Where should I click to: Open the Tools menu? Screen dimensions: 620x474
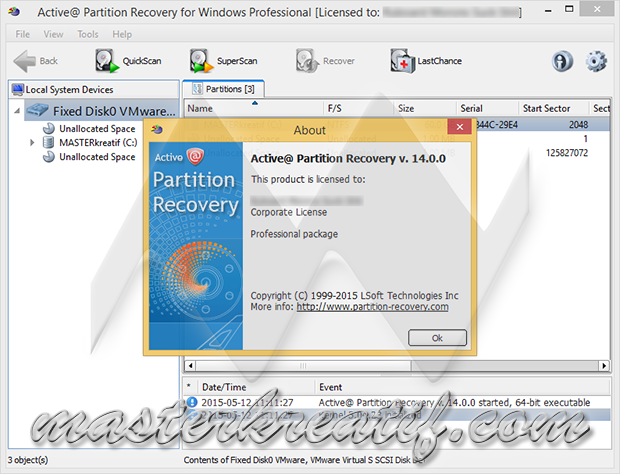point(88,34)
